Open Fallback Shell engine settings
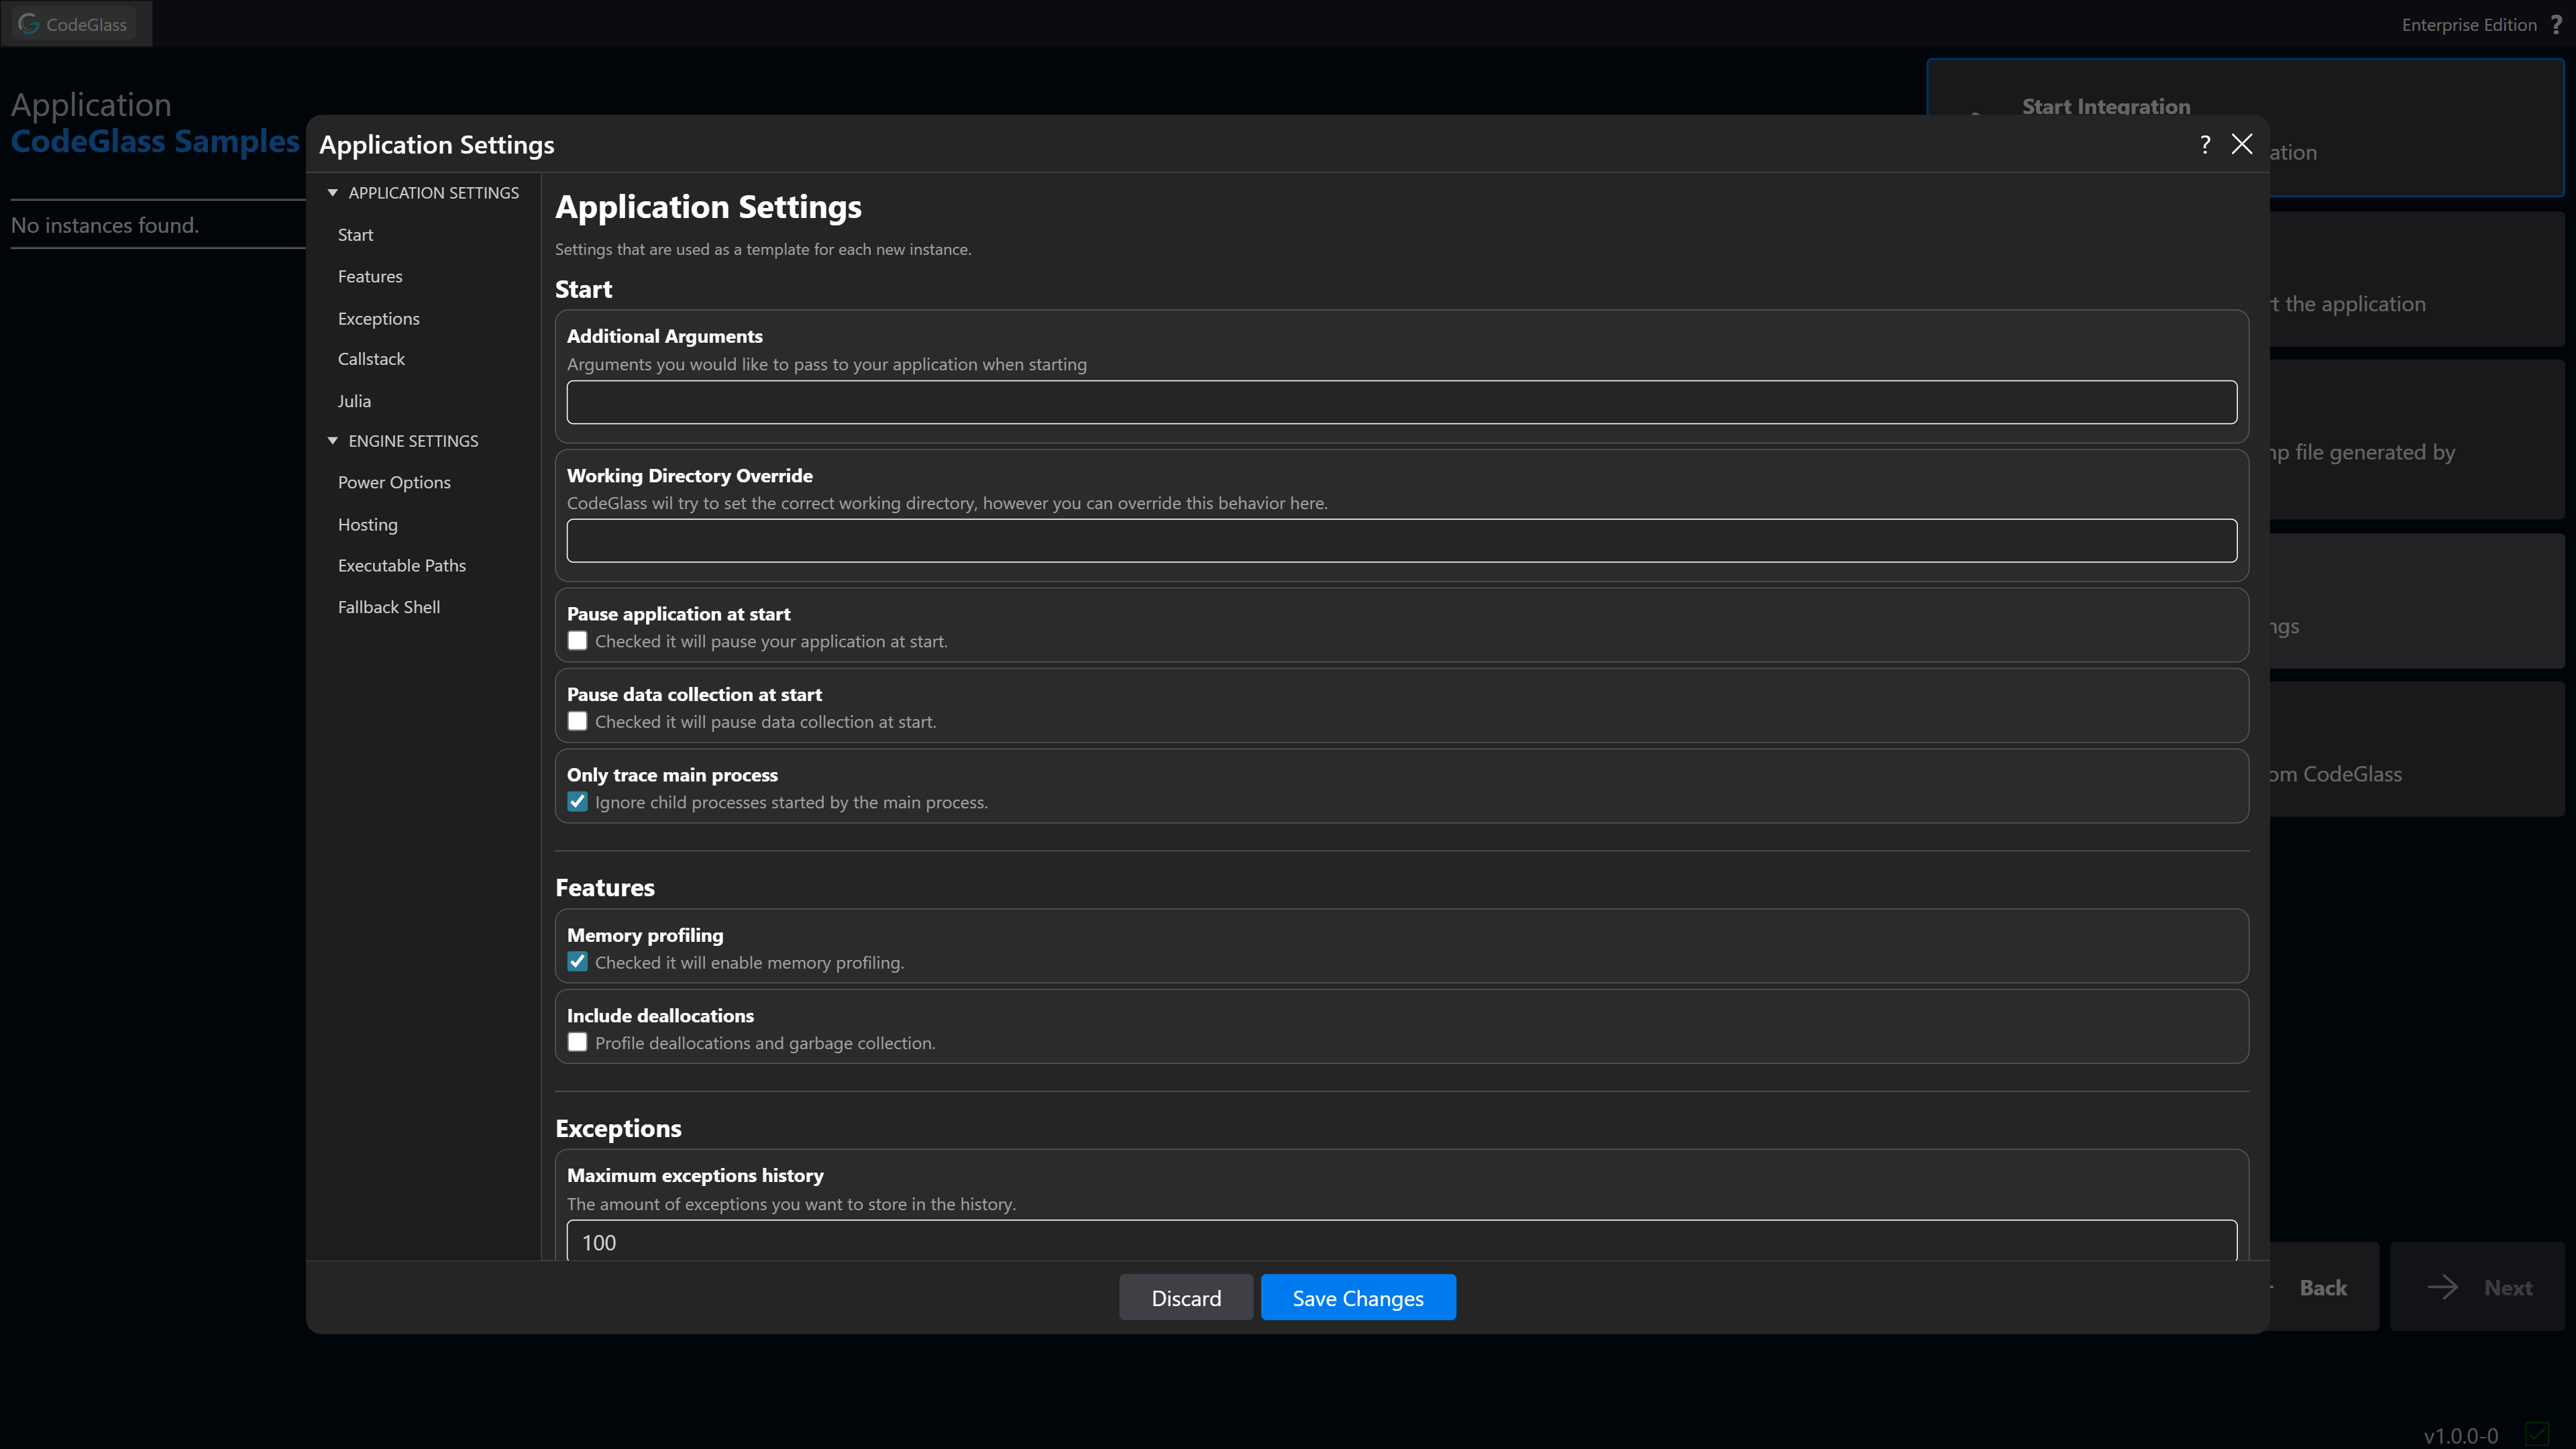 (389, 607)
